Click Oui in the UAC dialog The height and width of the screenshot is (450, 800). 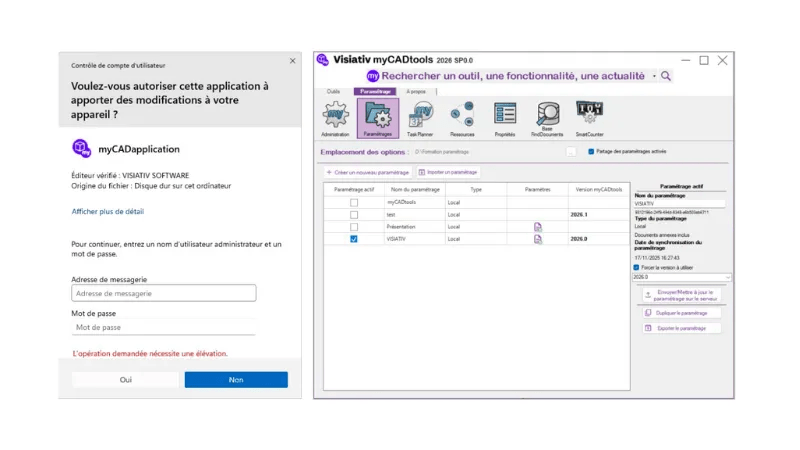pos(126,380)
